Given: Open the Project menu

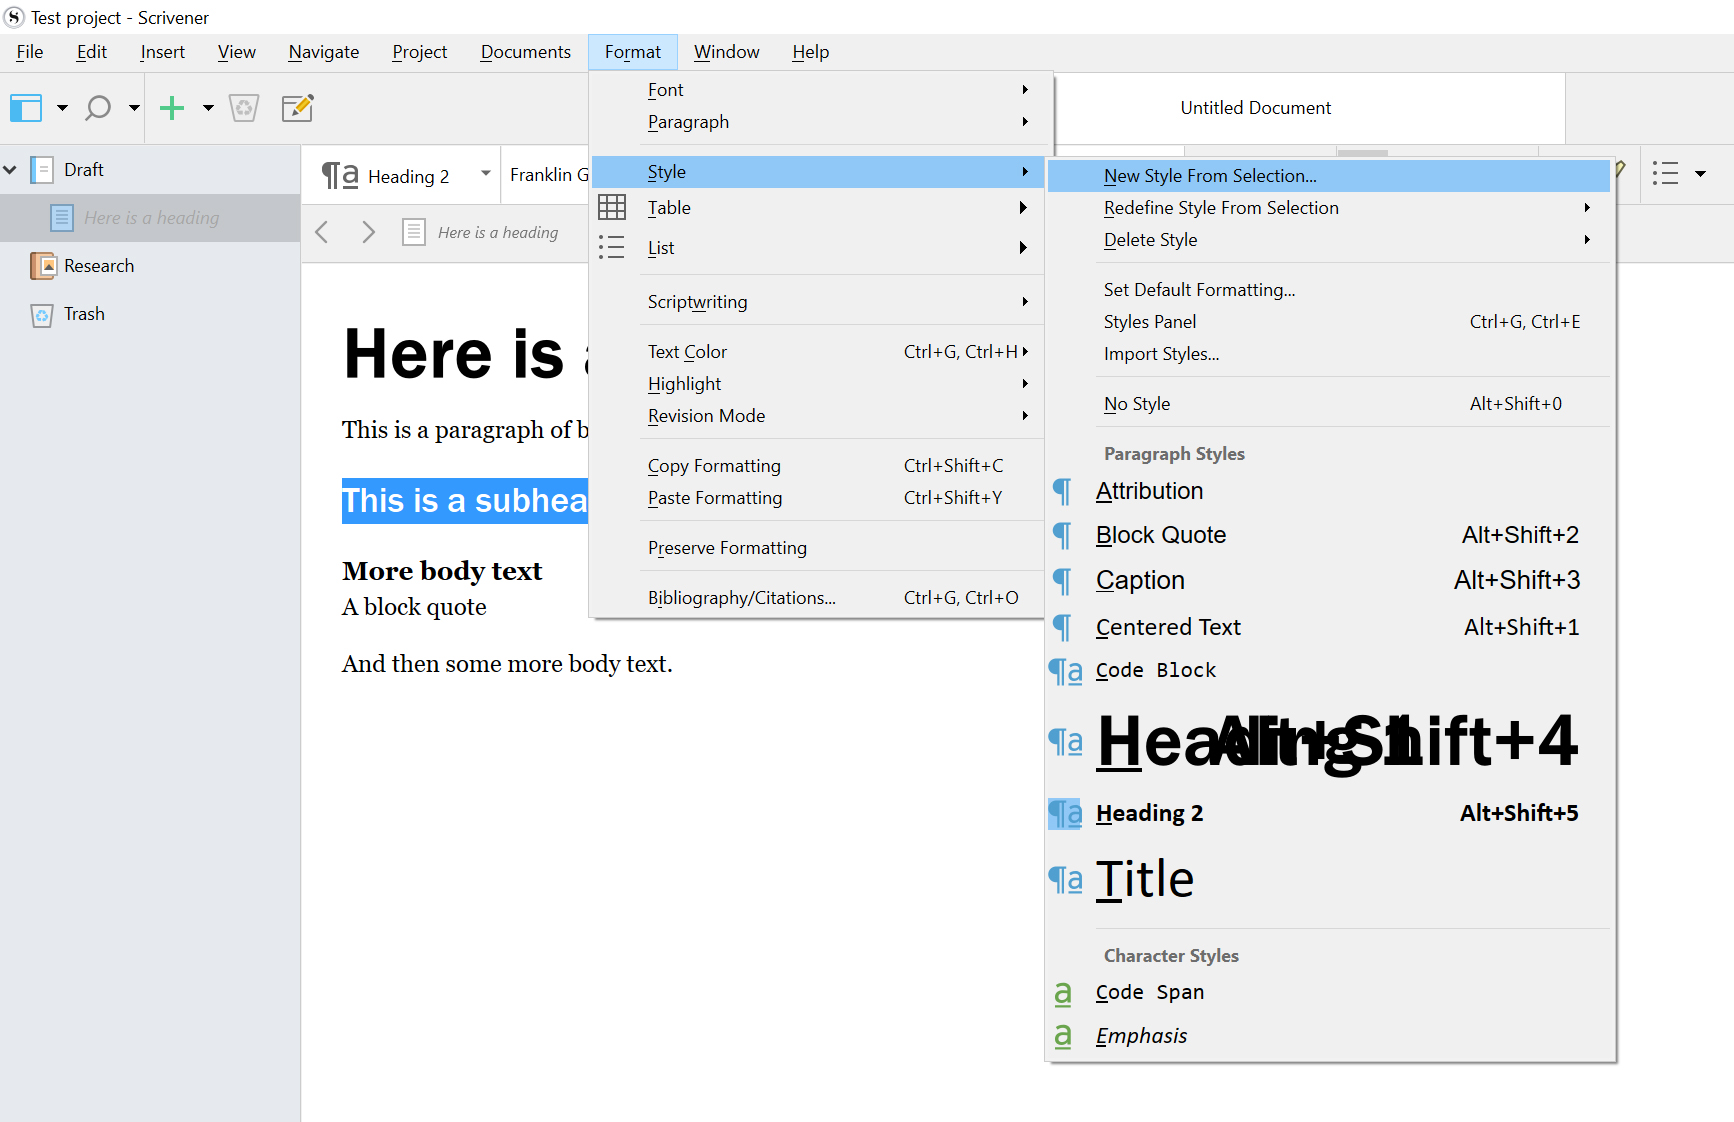Looking at the screenshot, I should pos(420,52).
